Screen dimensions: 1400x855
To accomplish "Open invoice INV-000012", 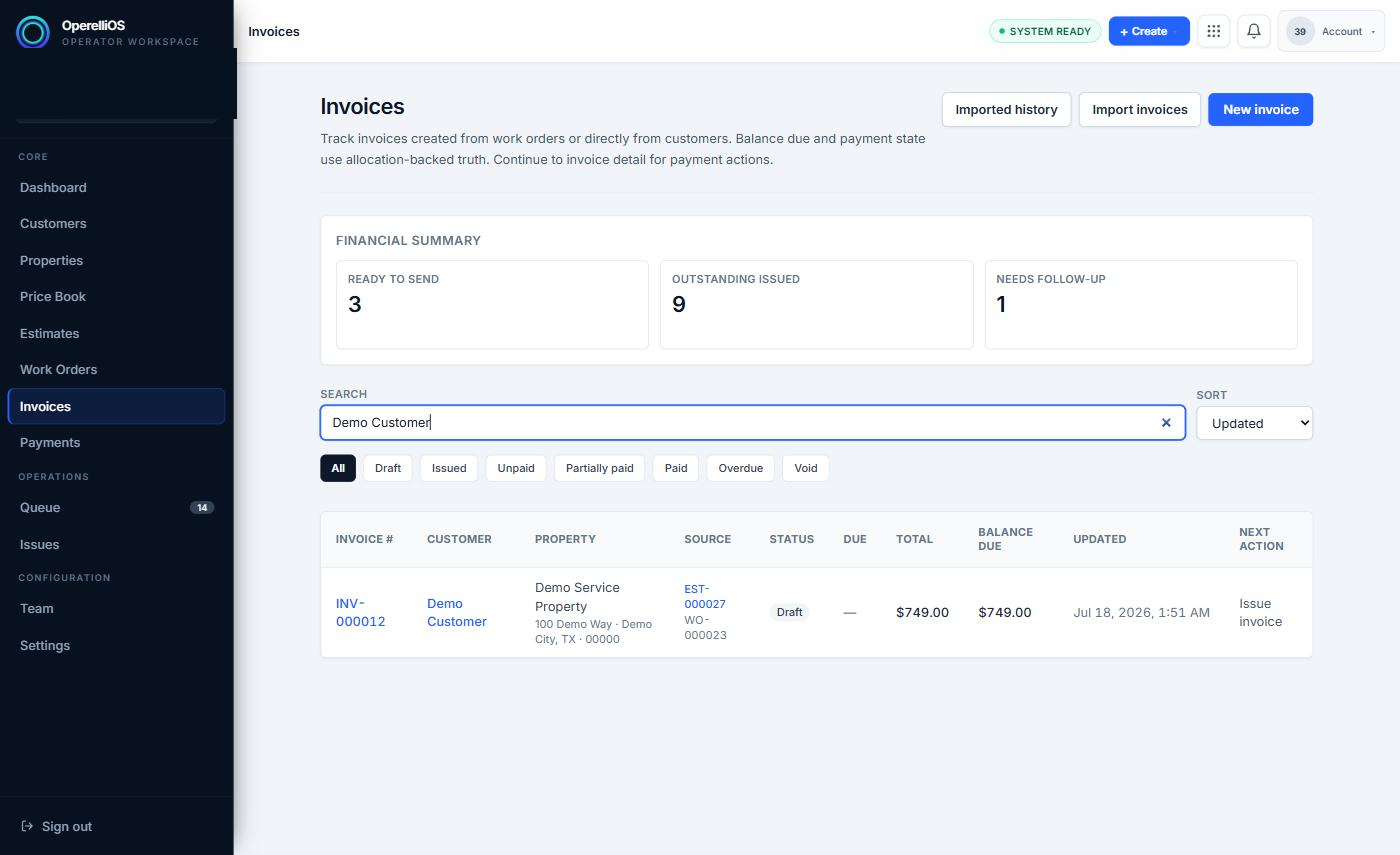I will tap(360, 613).
